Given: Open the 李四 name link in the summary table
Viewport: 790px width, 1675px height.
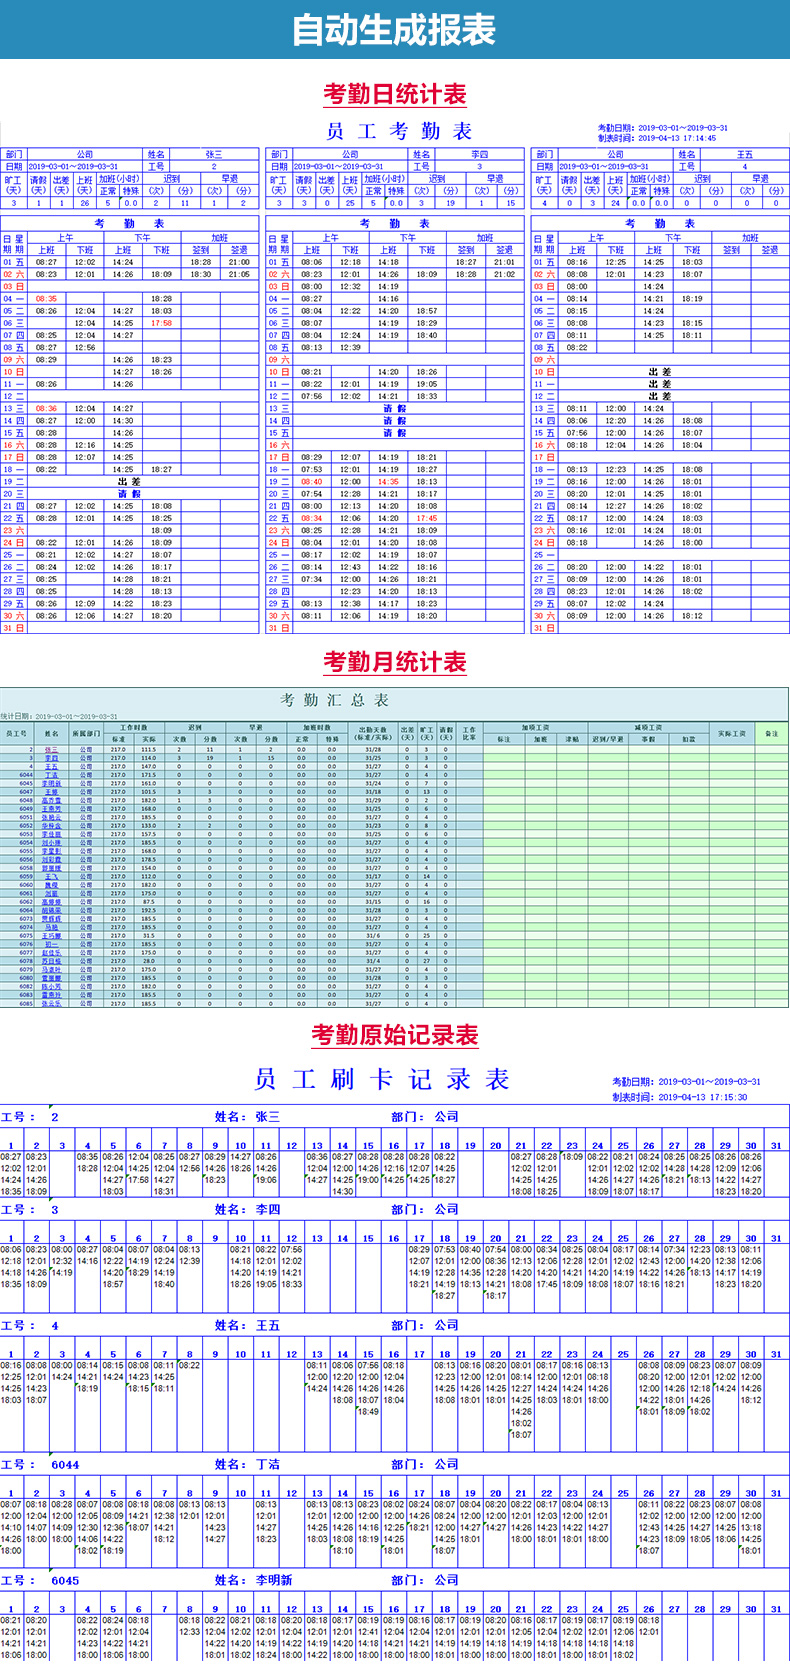Looking at the screenshot, I should point(51,758).
